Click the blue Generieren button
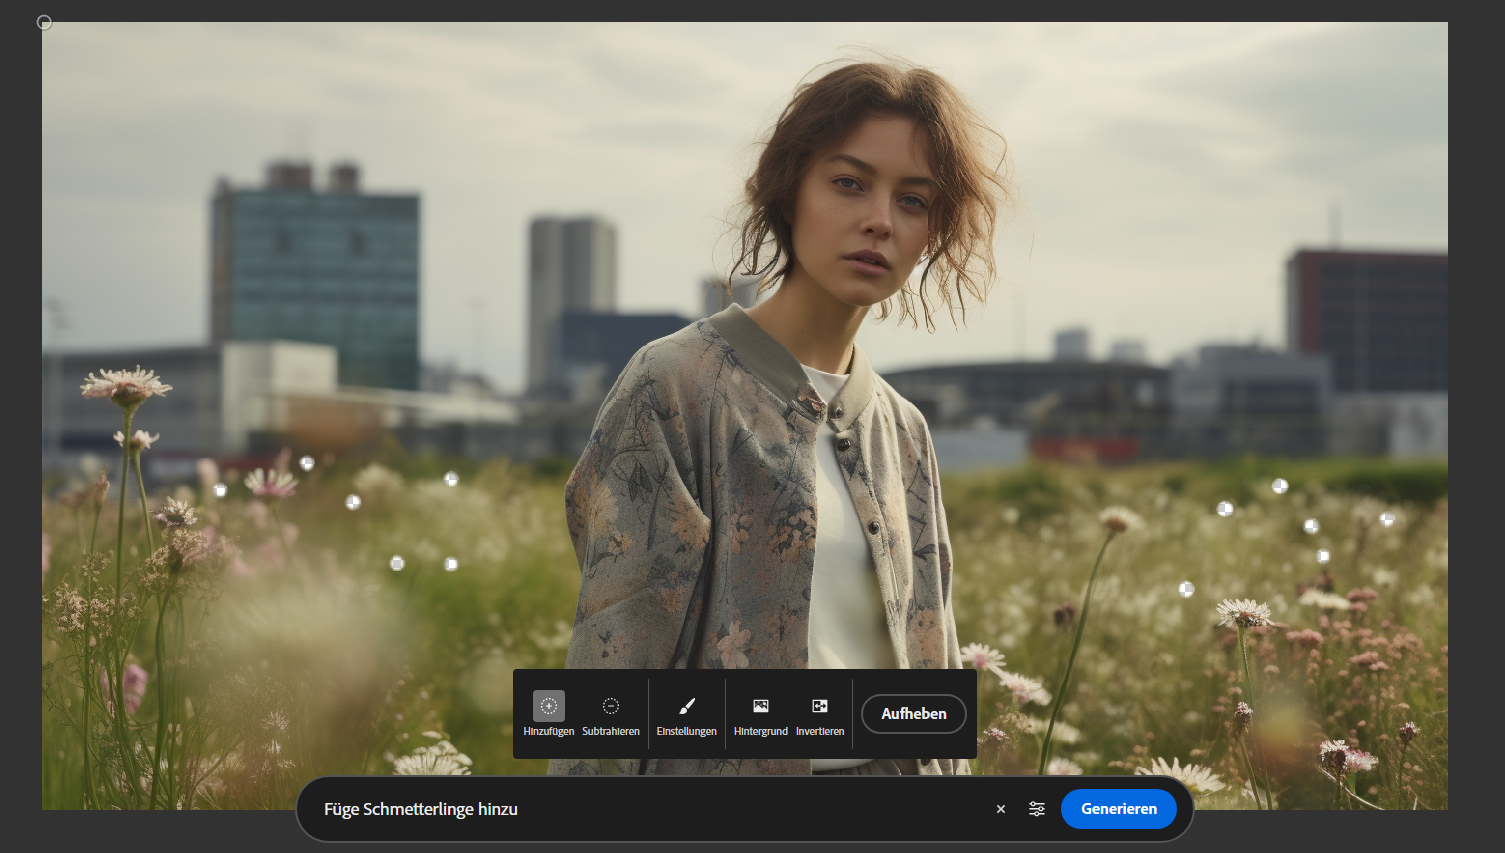Image resolution: width=1505 pixels, height=853 pixels. [1118, 809]
